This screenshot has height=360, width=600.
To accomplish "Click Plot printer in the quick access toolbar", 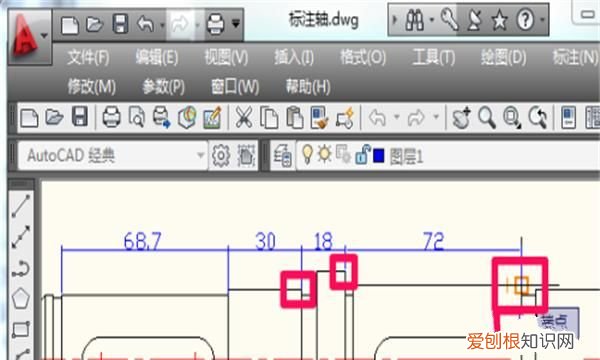I will tap(215, 24).
